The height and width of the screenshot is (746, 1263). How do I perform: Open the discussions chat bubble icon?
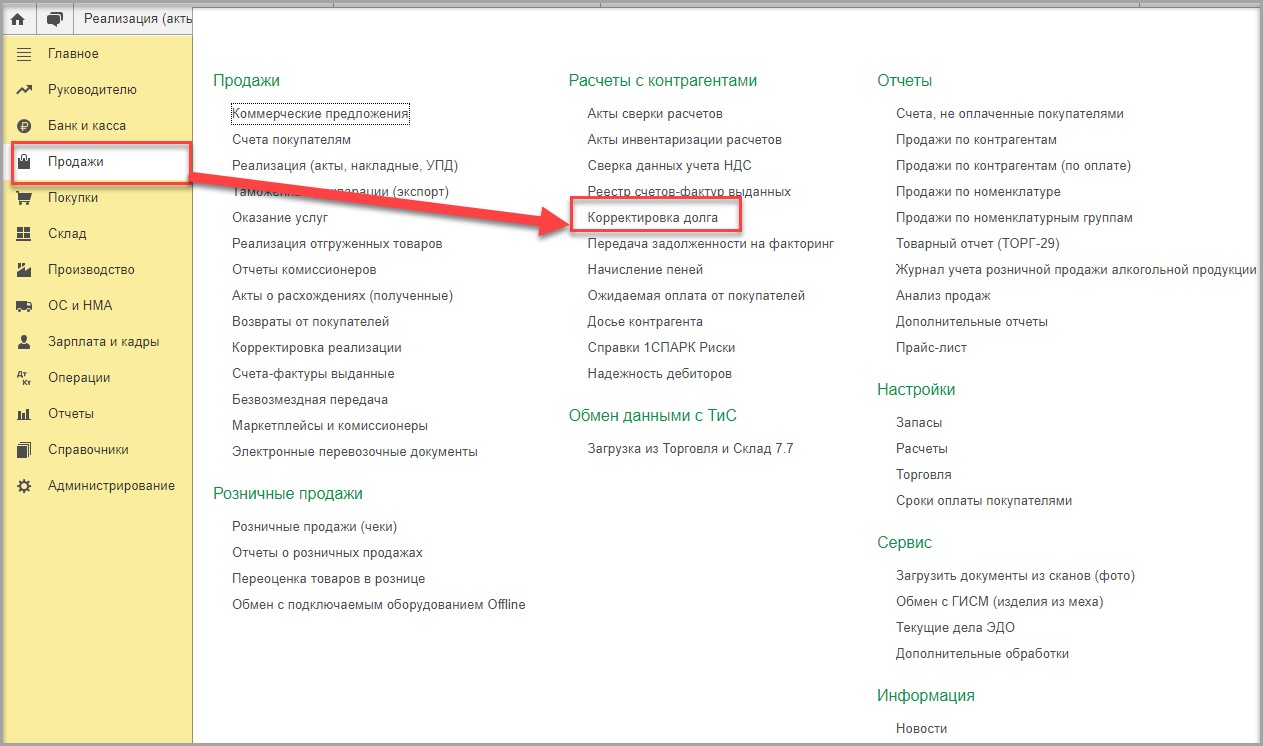pos(54,19)
